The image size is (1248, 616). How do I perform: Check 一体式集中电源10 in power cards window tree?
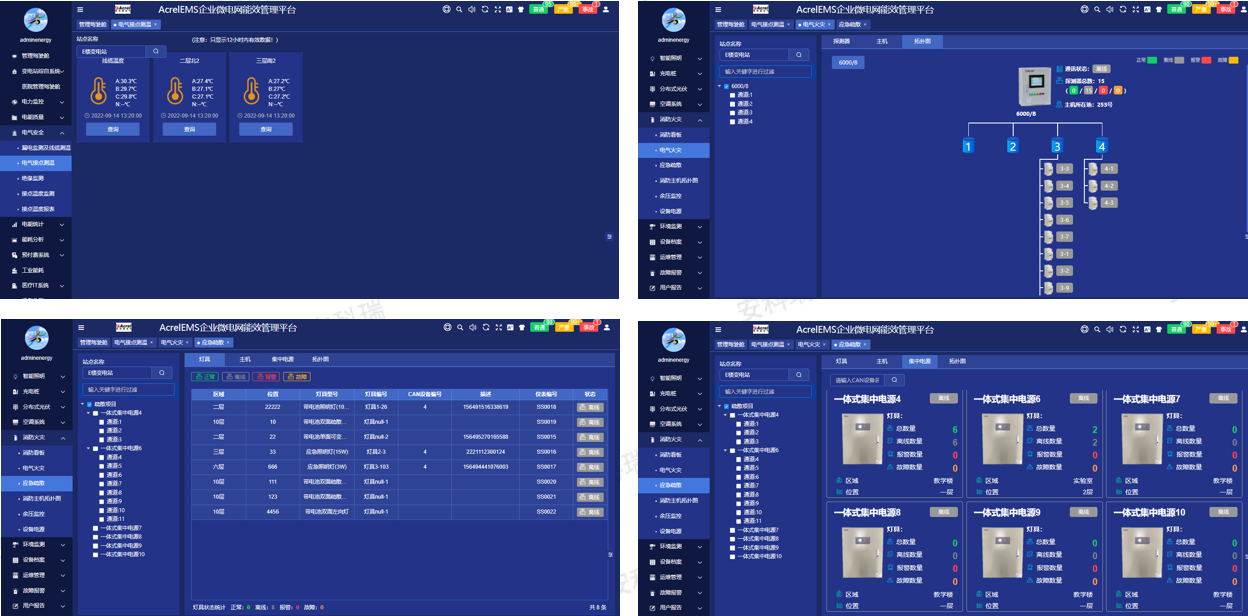point(734,556)
